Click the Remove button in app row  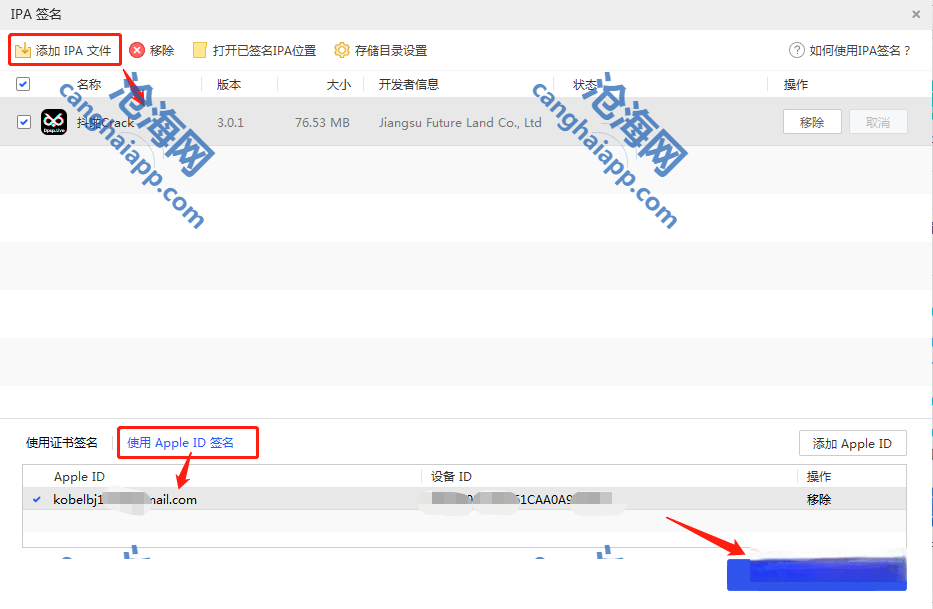pos(812,122)
